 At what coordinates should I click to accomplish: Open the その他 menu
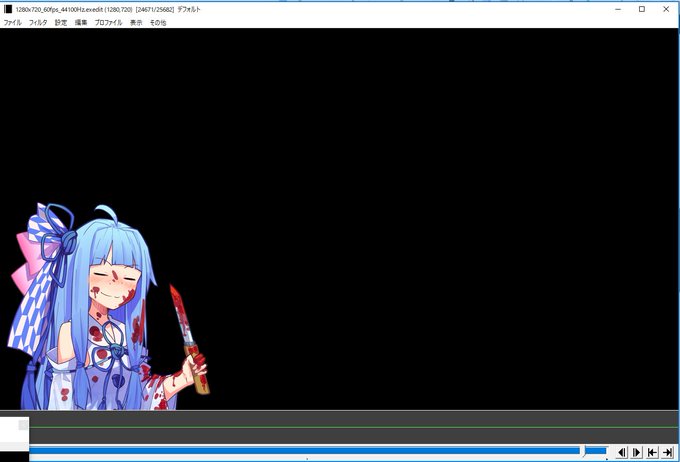[158, 23]
